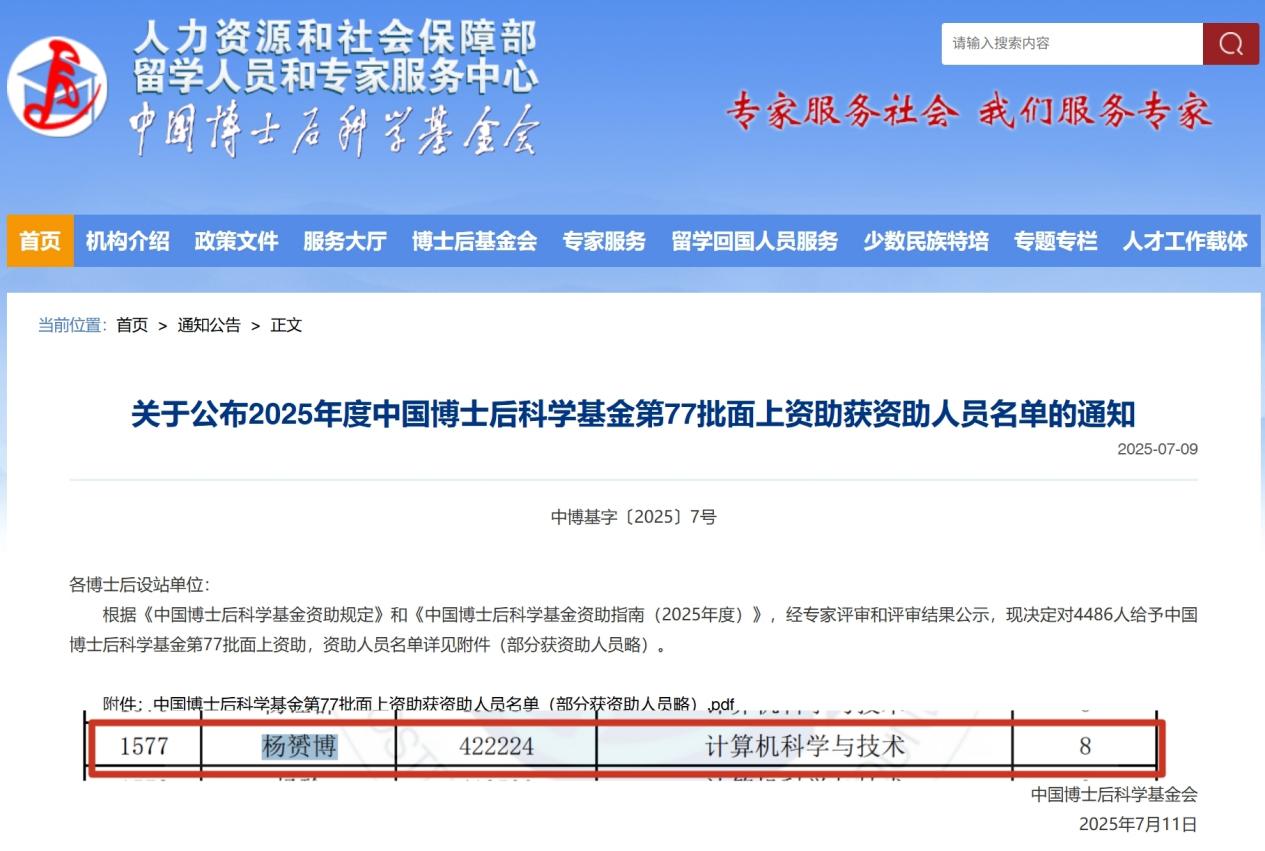Go to 首页 in the breadcrumb

point(132,325)
